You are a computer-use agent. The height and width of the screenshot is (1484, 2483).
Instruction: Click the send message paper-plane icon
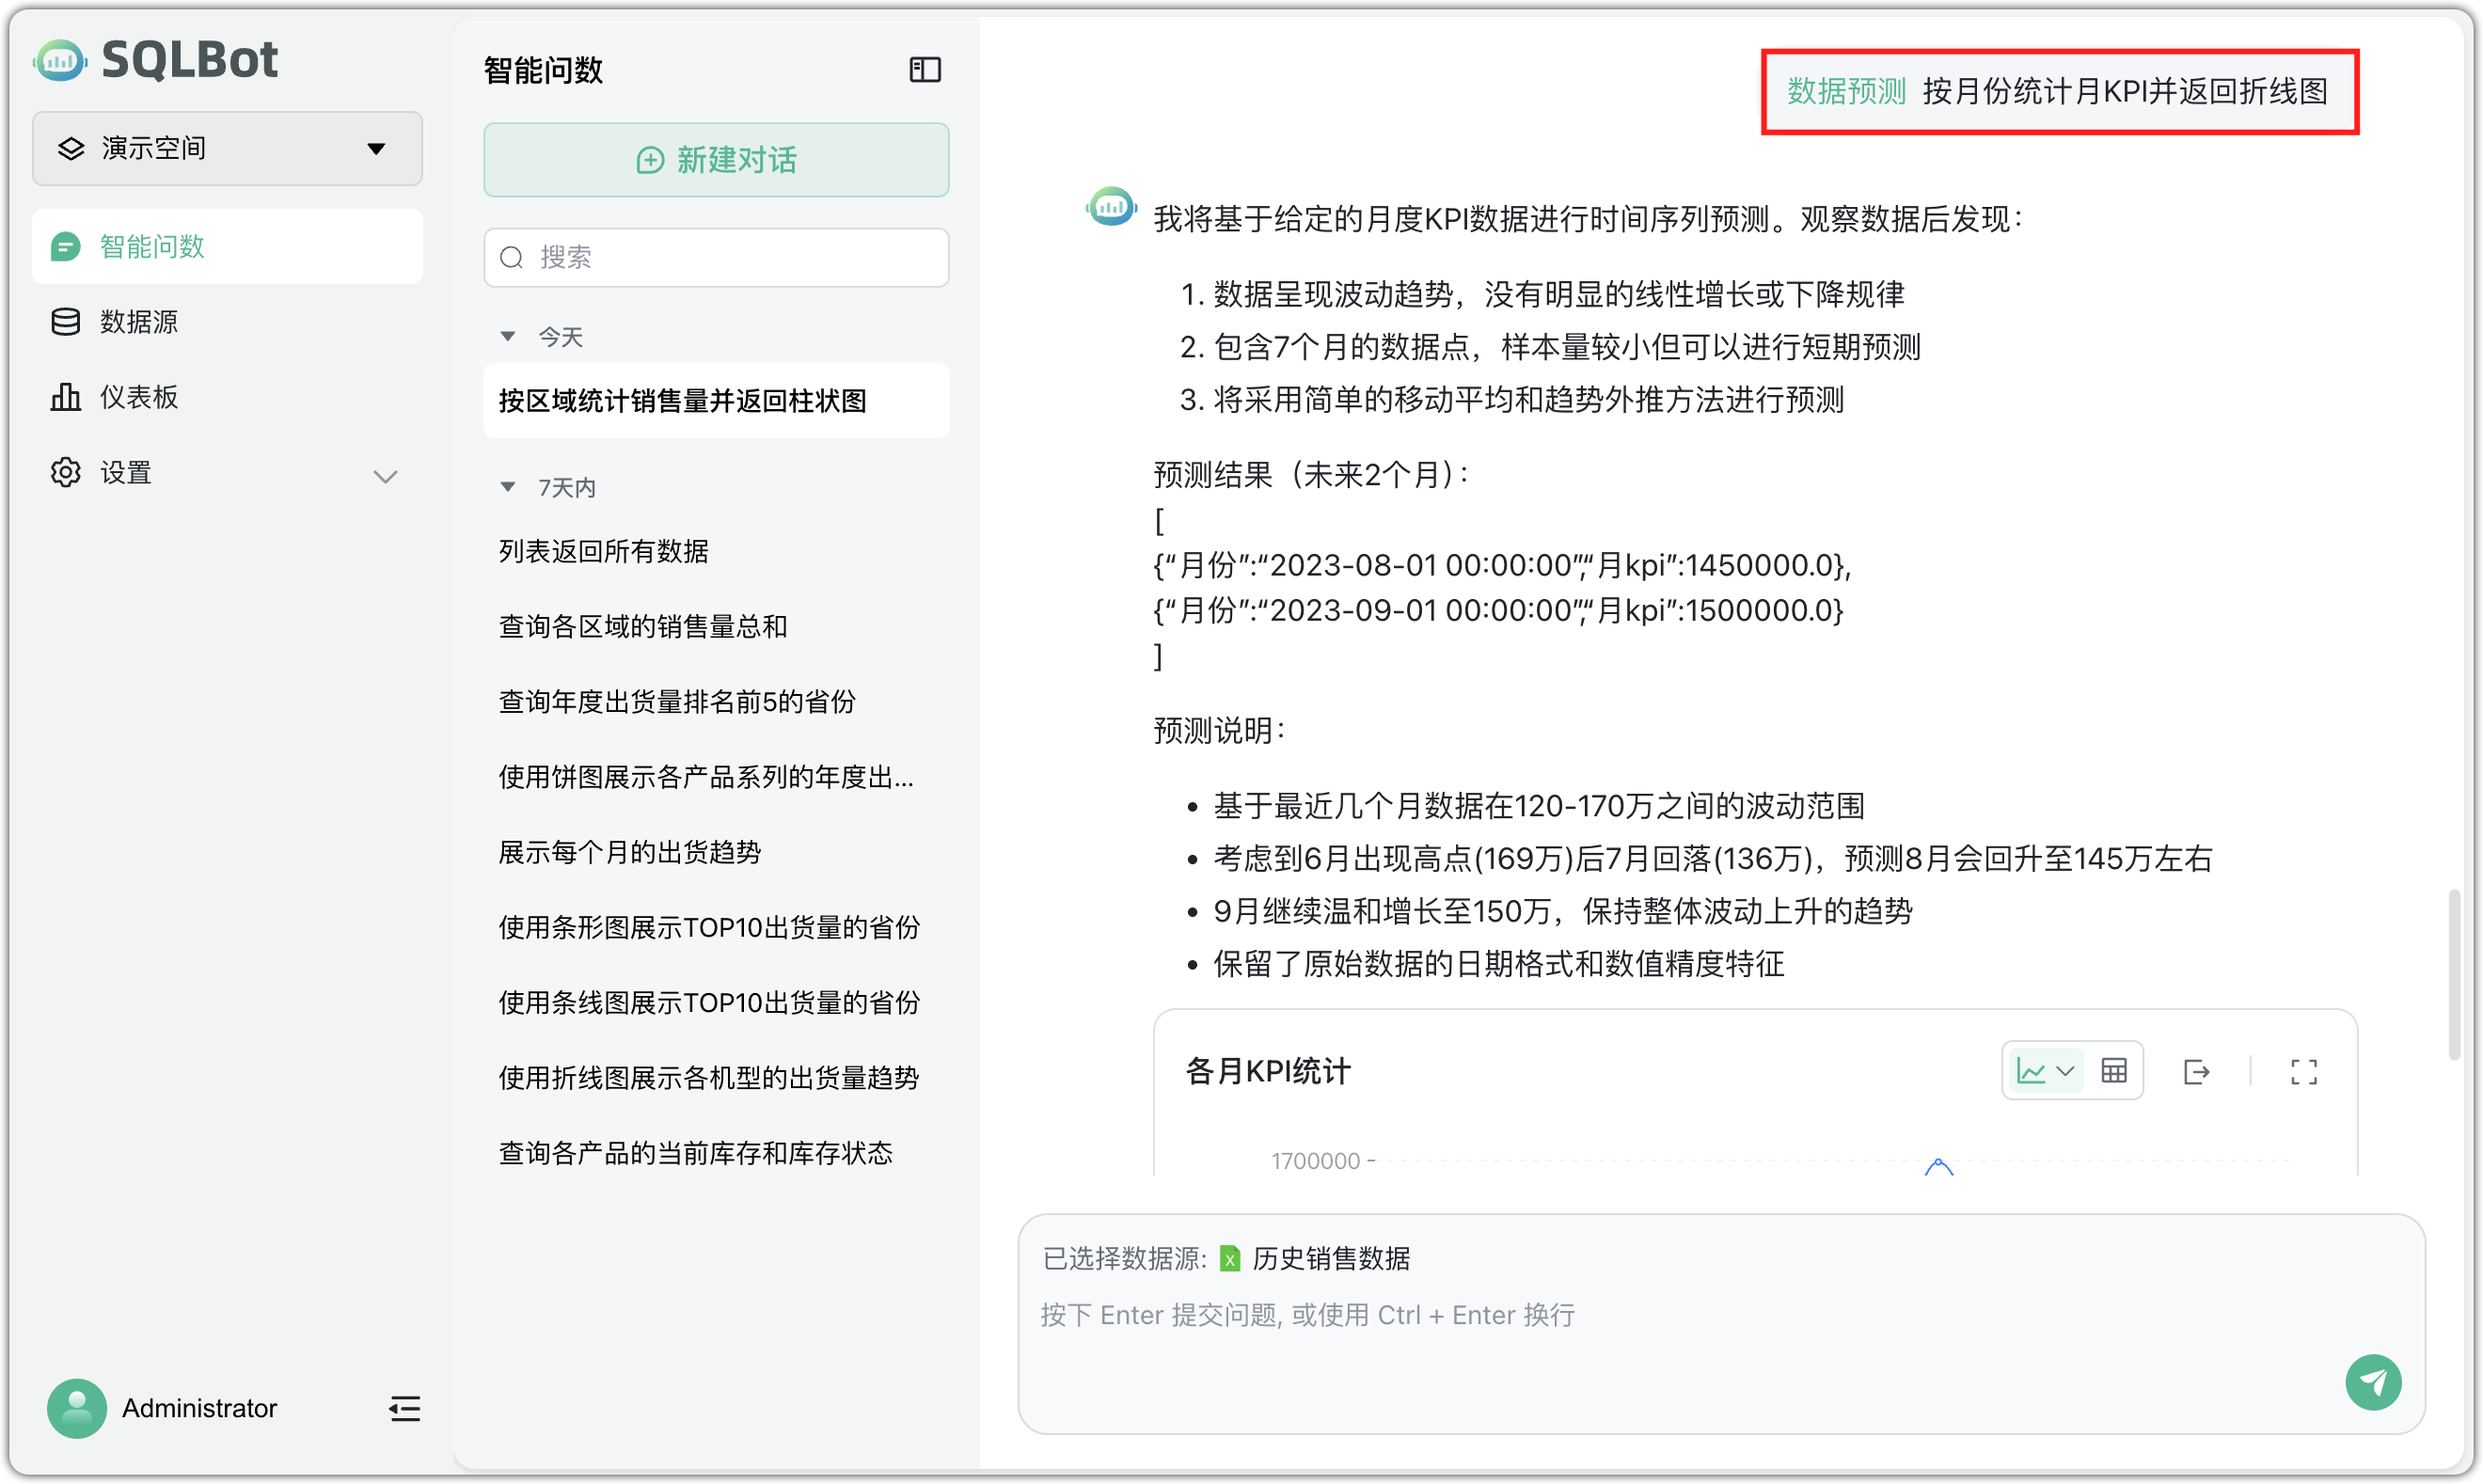(2374, 1382)
